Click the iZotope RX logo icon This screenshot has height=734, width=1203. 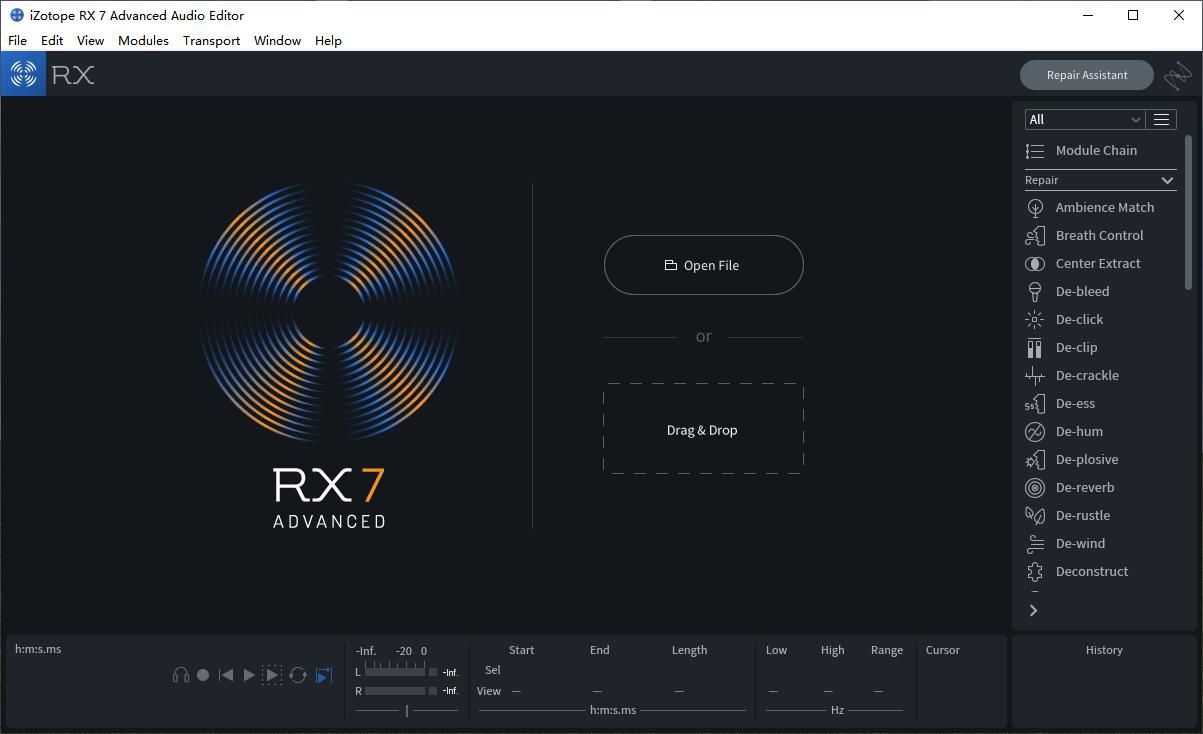point(23,74)
